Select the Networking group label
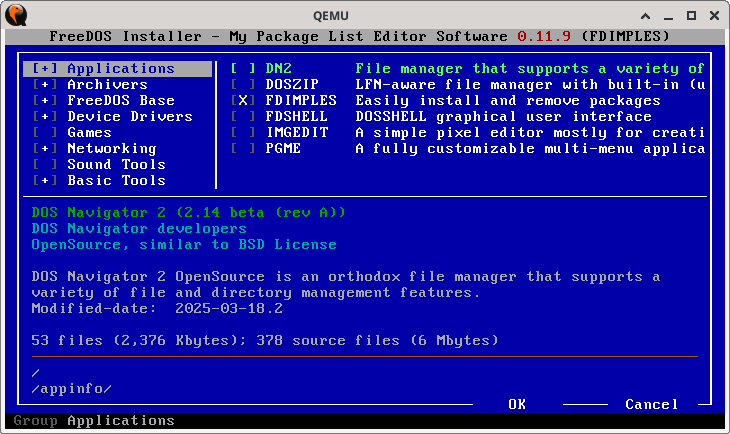The image size is (730, 434). [112, 149]
